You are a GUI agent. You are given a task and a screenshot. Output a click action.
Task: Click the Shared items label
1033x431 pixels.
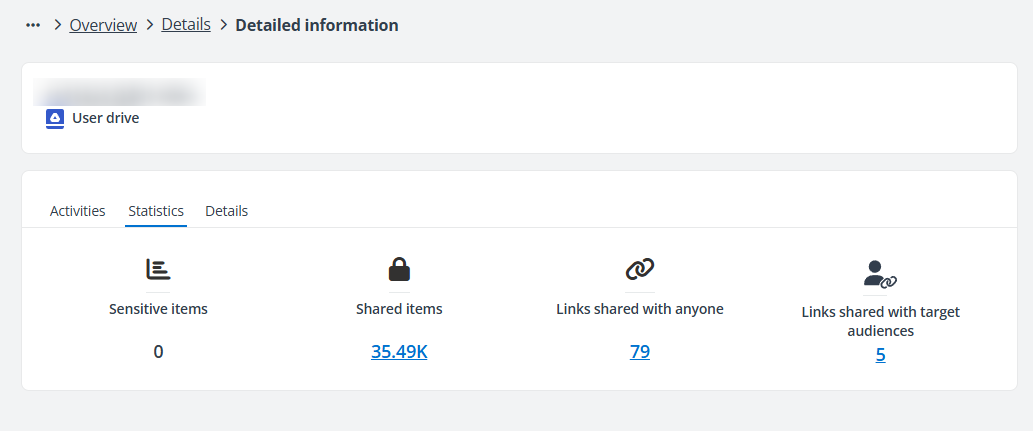tap(399, 309)
